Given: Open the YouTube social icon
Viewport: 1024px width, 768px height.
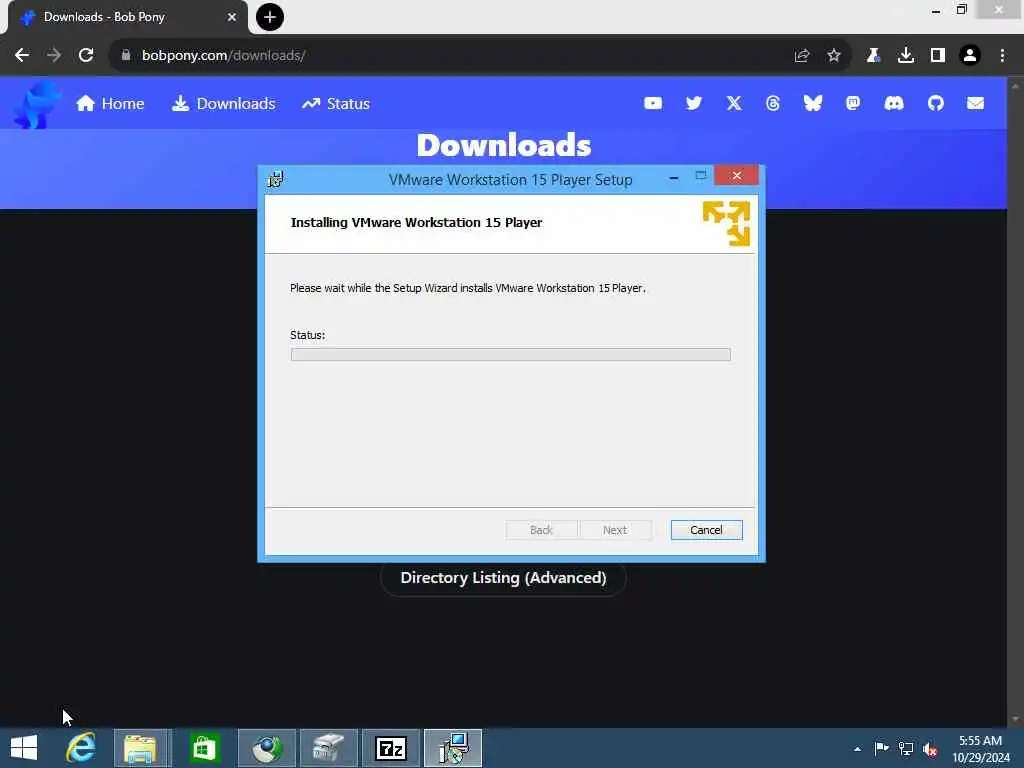Looking at the screenshot, I should [653, 103].
